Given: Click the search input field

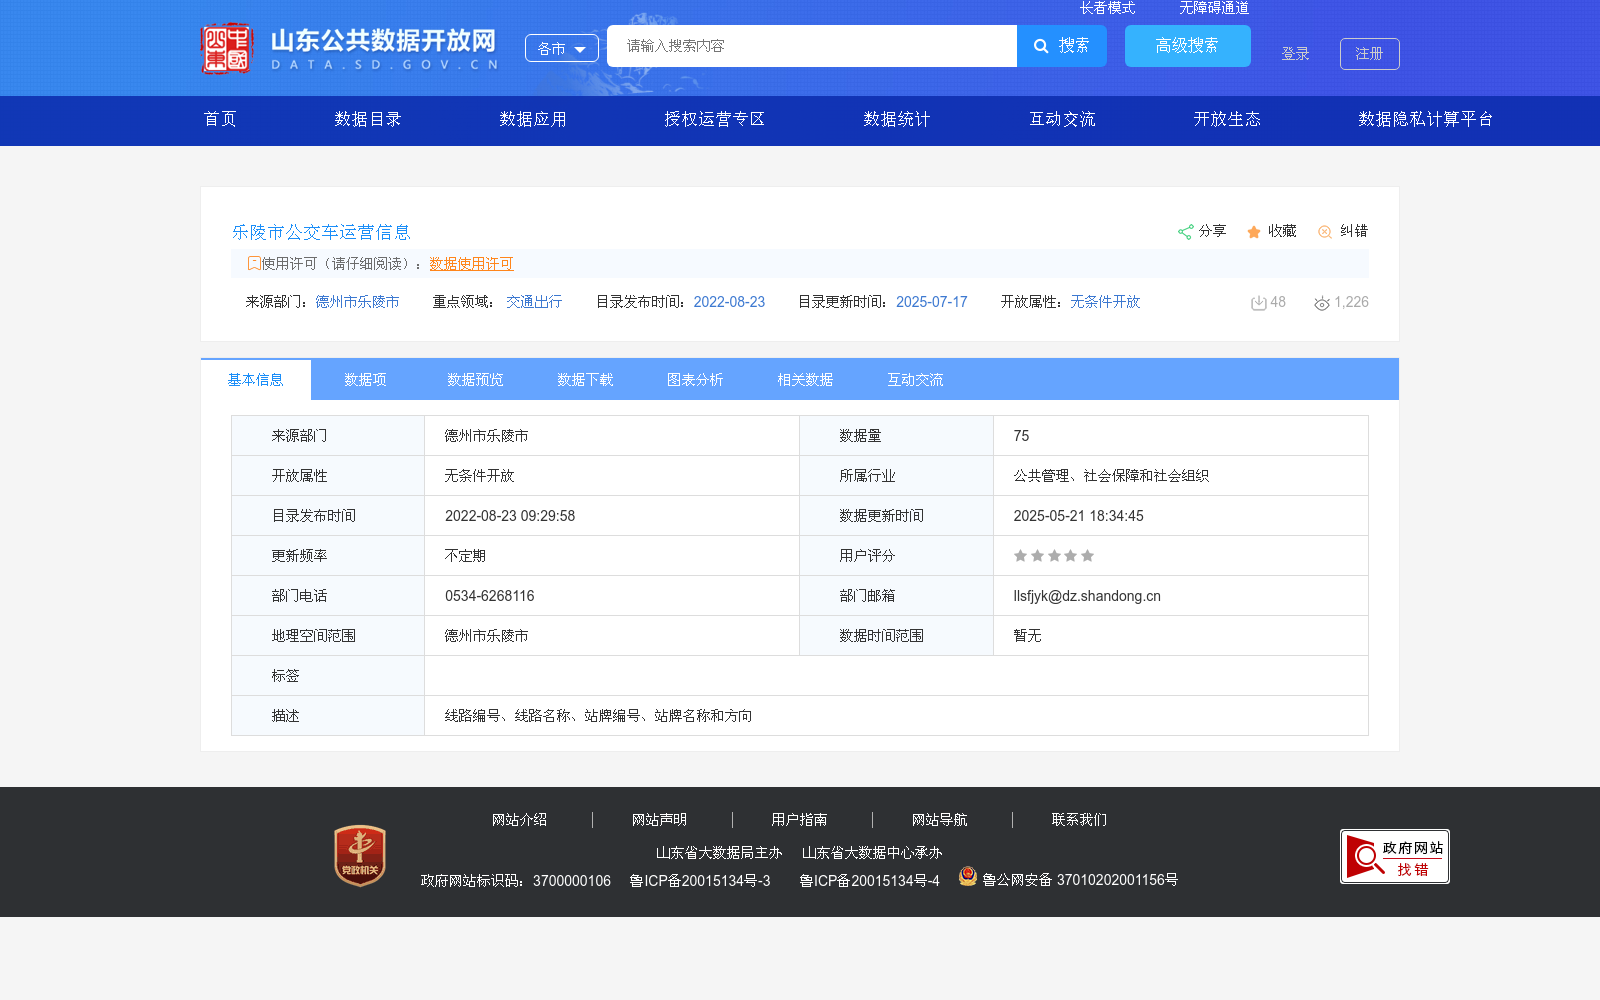Looking at the screenshot, I should [x=812, y=46].
